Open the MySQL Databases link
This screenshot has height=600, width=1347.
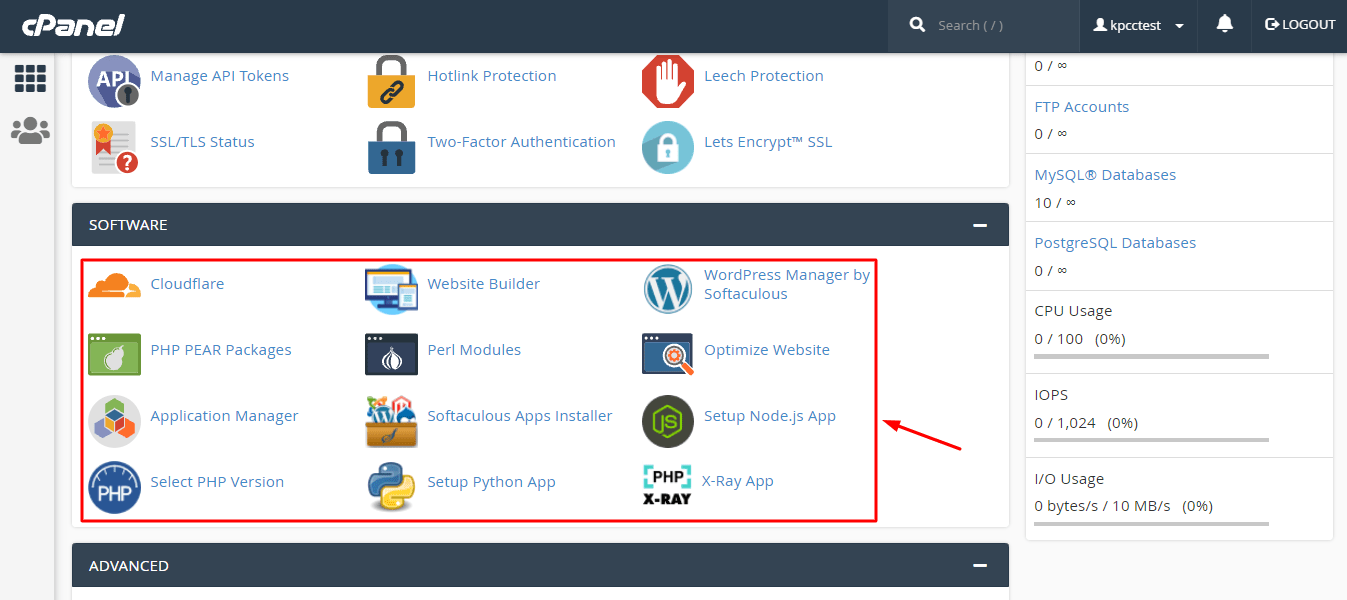click(1104, 175)
